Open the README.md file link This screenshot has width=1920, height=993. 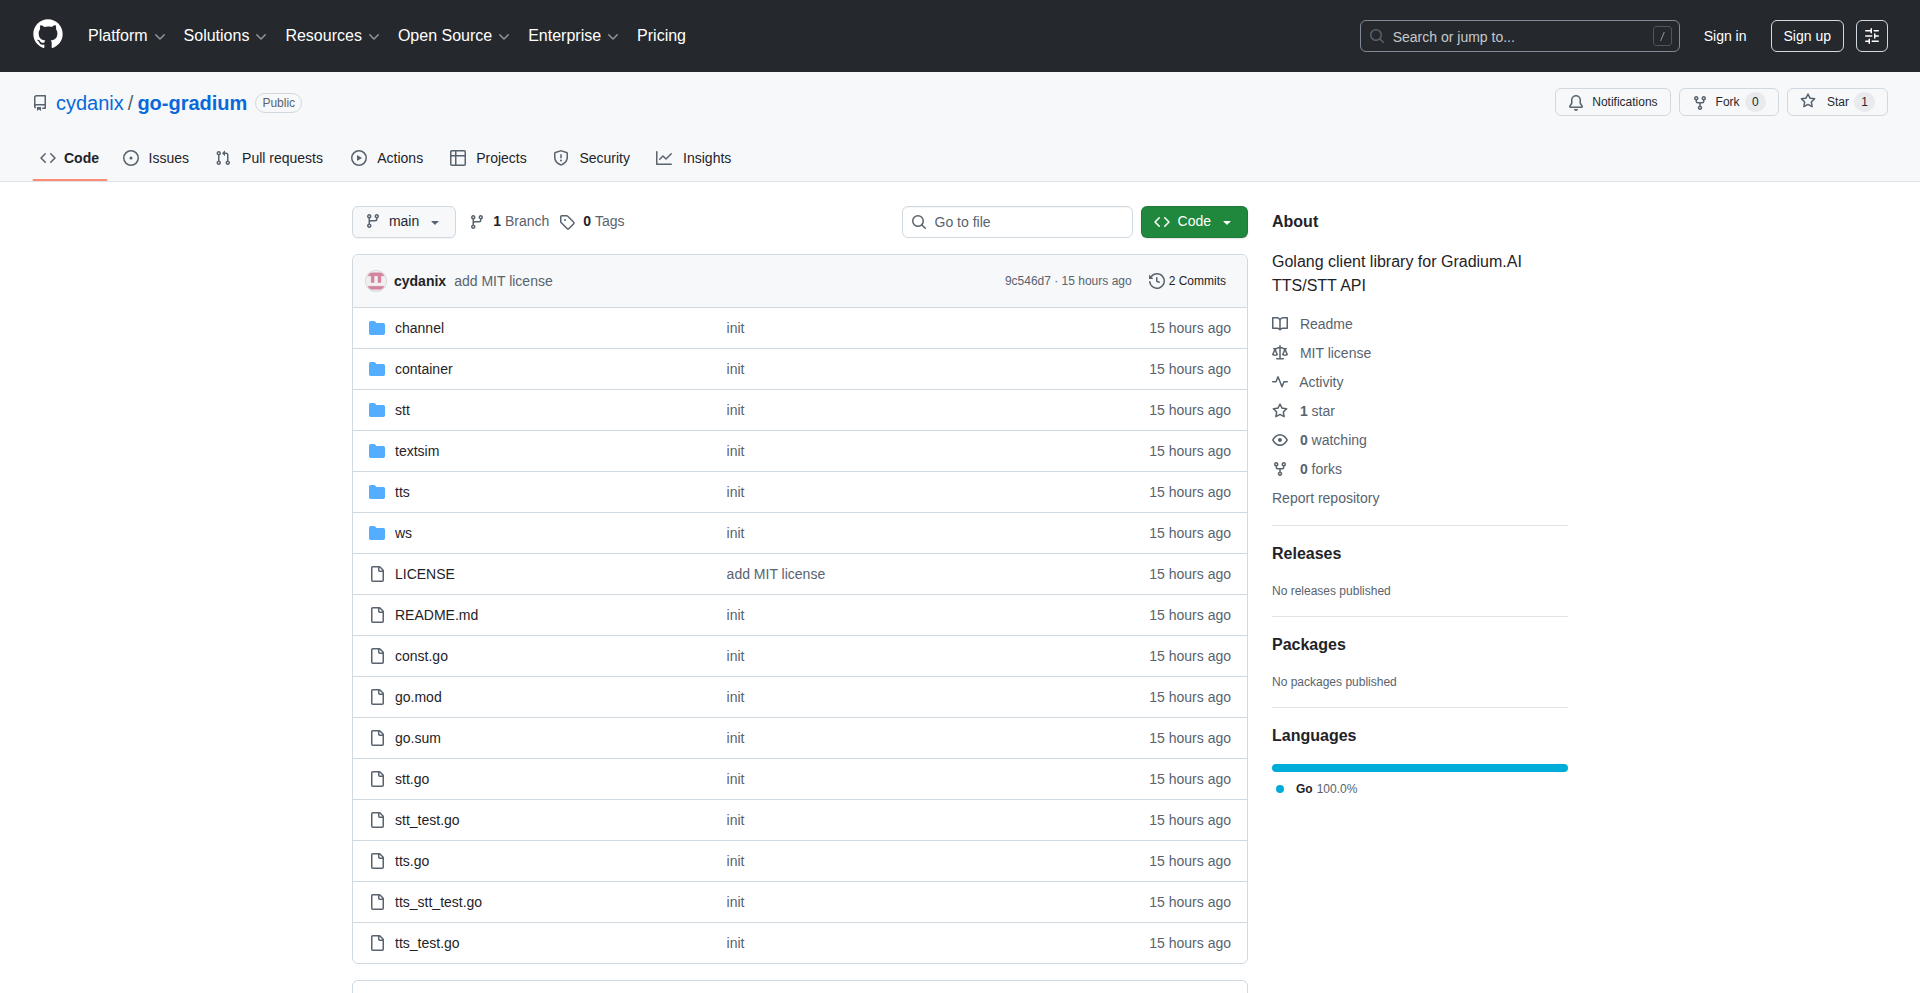point(436,615)
